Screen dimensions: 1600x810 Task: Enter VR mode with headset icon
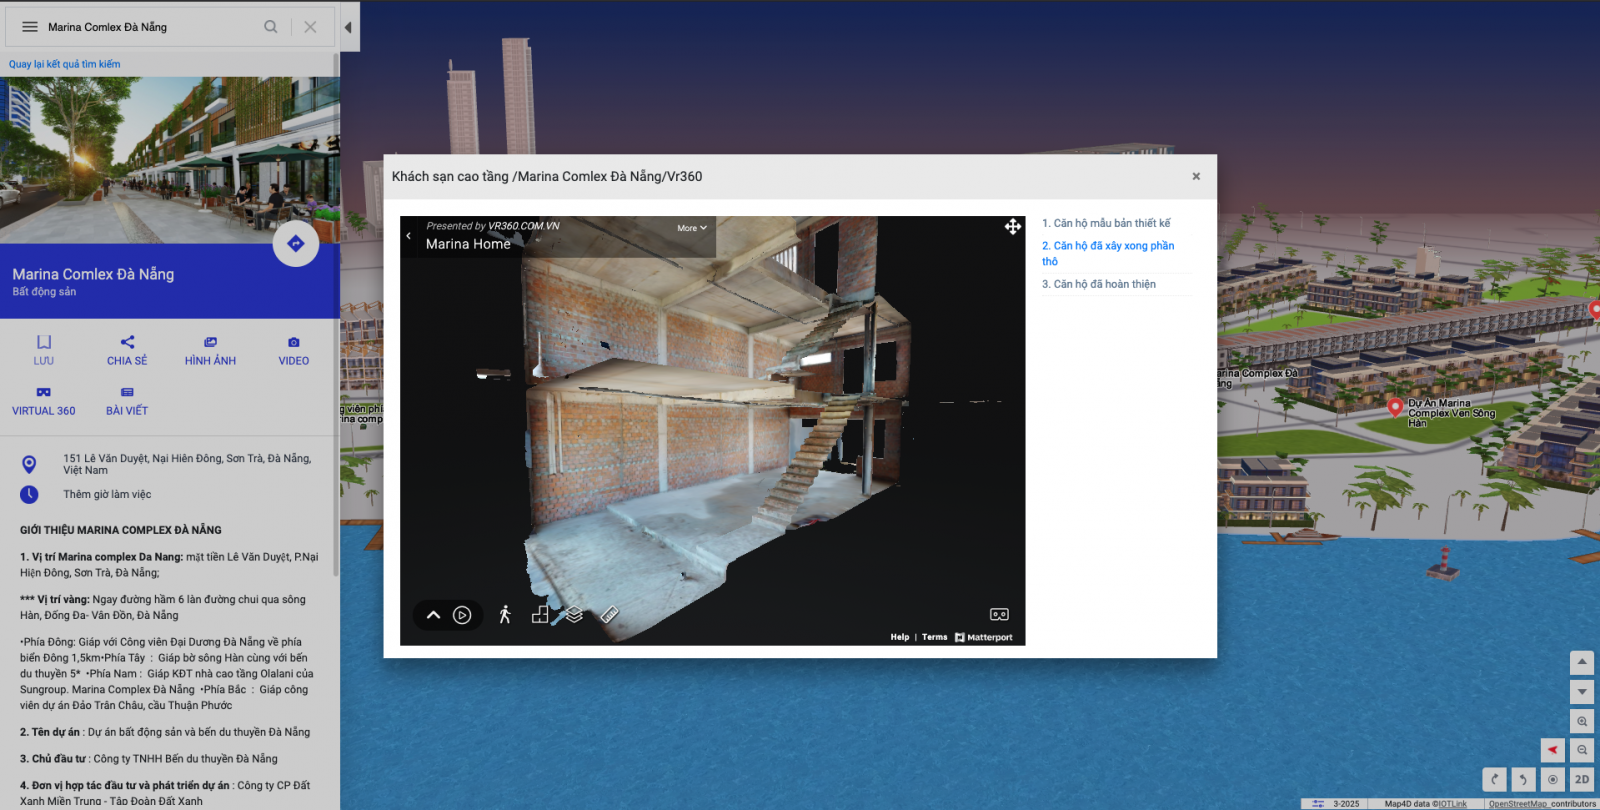[x=999, y=615]
